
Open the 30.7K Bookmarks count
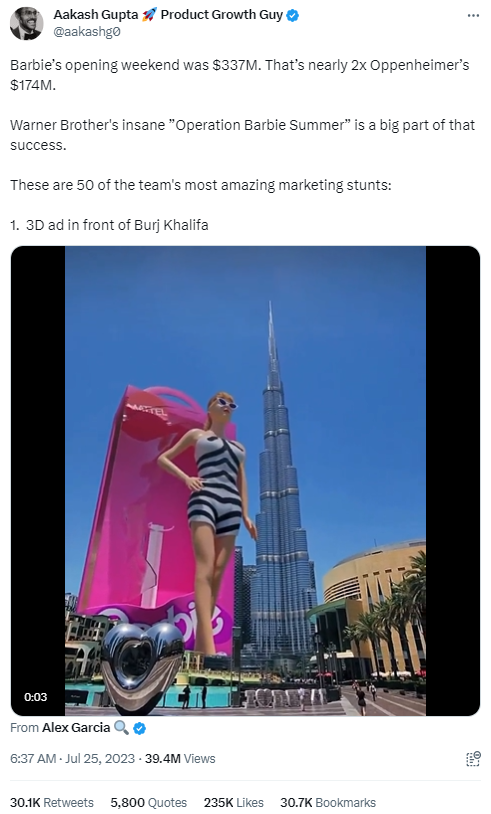pyautogui.click(x=328, y=802)
